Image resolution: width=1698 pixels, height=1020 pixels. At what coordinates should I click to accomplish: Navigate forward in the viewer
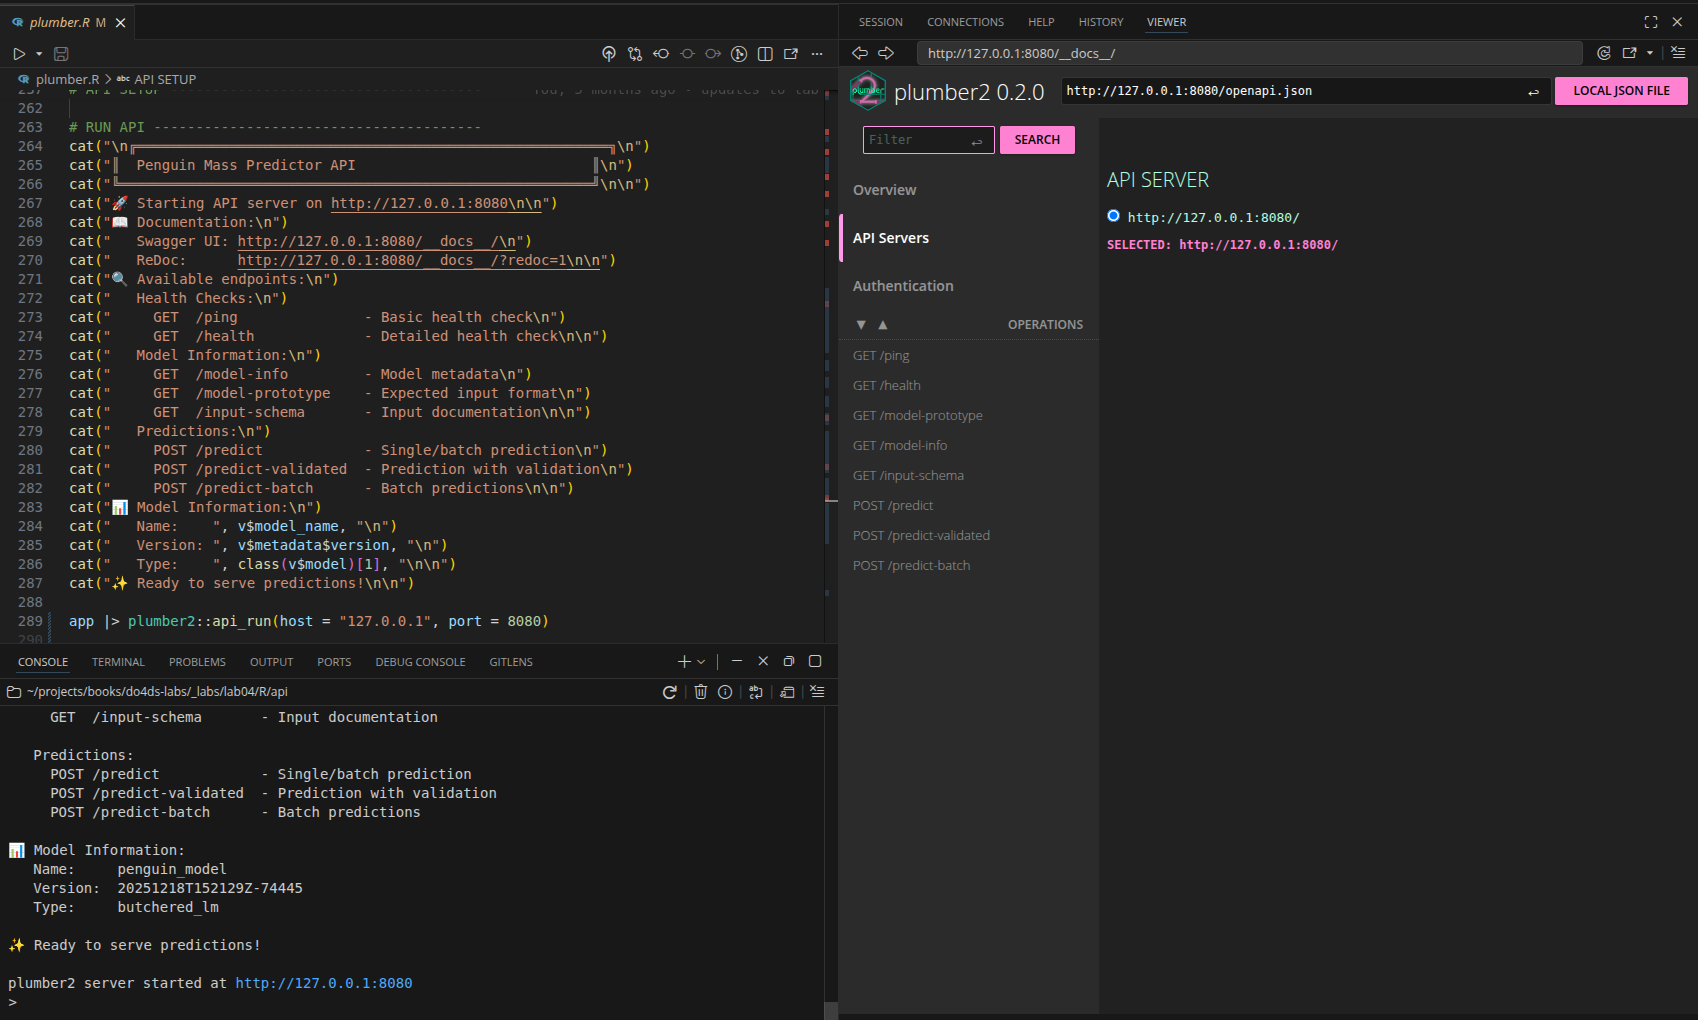tap(886, 53)
